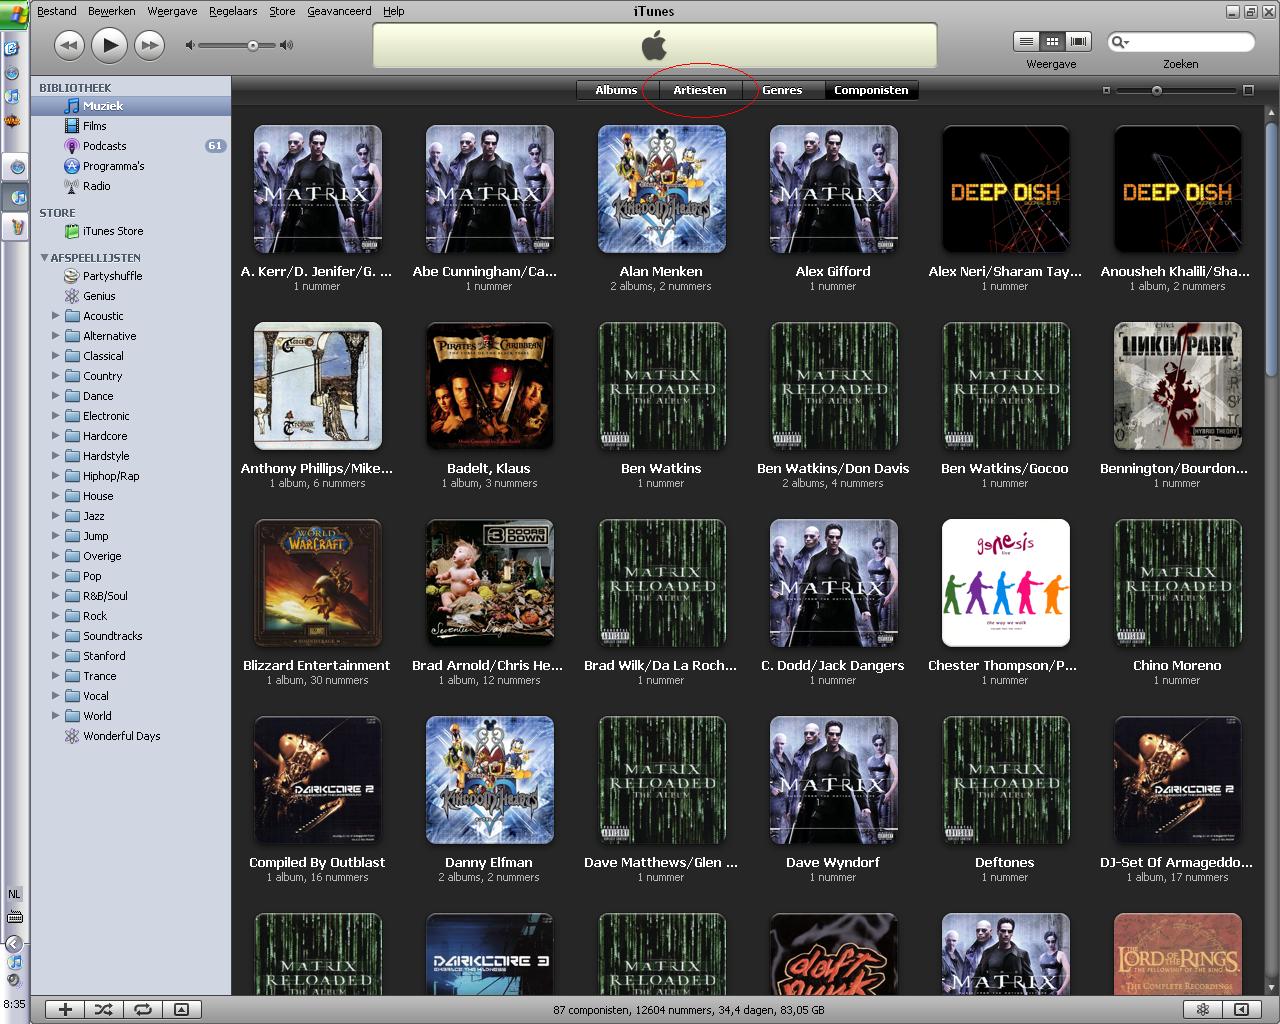Toggle repeat playback

[143, 1010]
